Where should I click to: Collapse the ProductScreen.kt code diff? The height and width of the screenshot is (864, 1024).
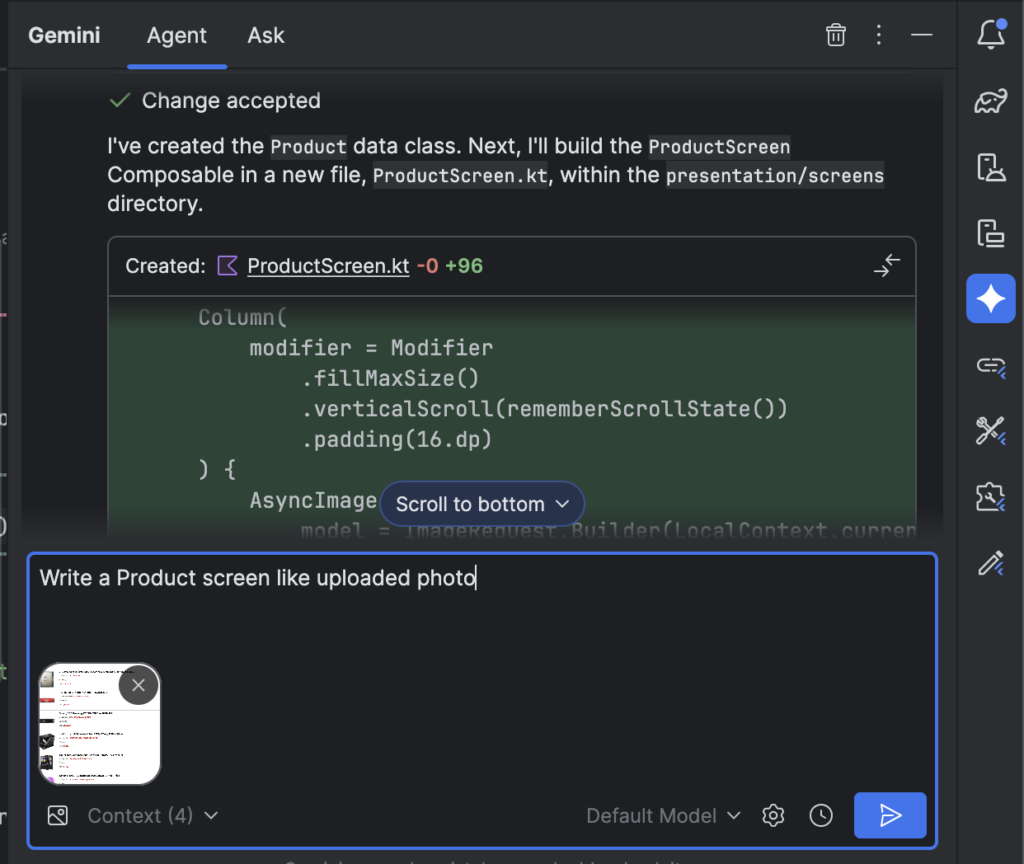coord(886,266)
